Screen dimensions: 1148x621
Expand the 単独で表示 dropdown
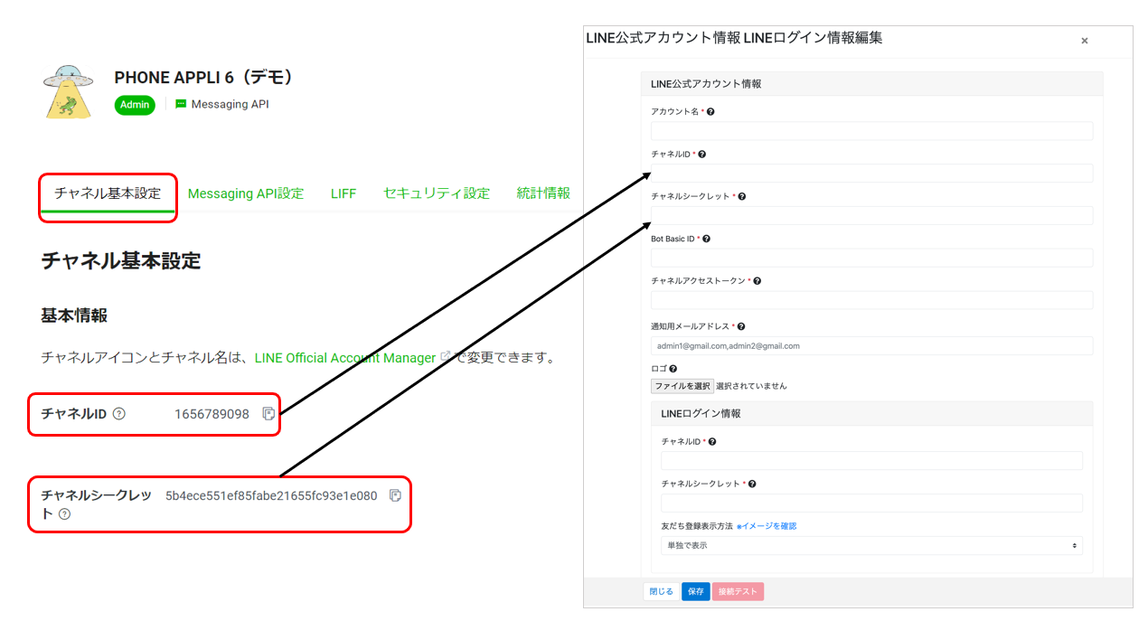[x=871, y=546]
